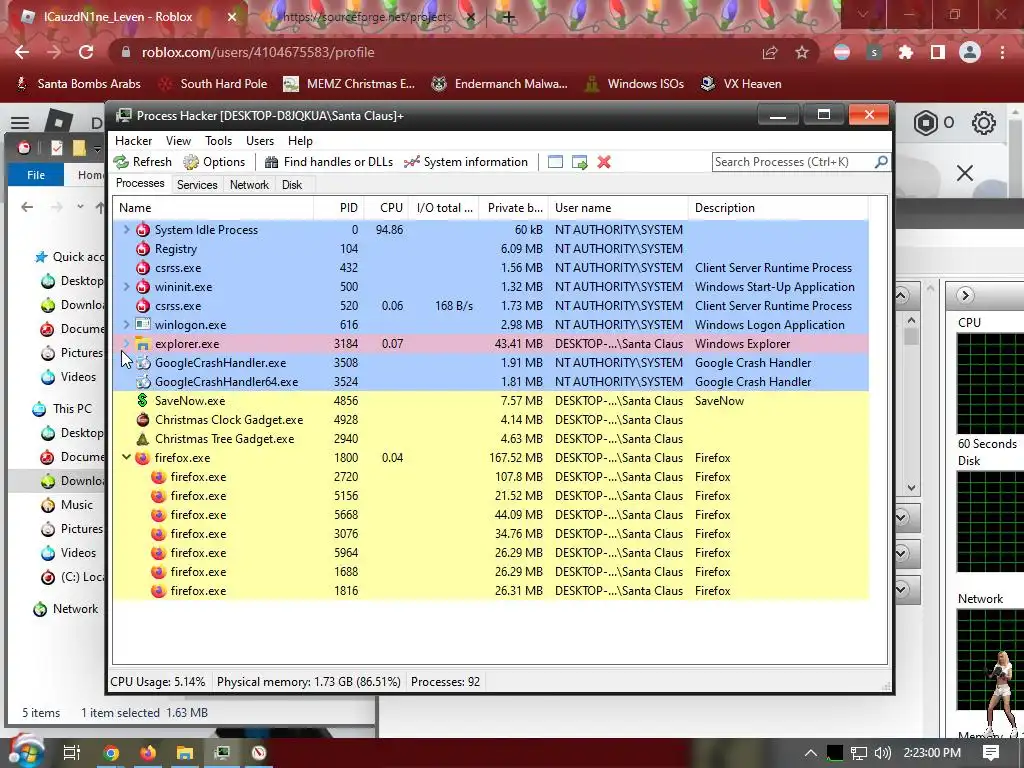Image resolution: width=1024 pixels, height=768 pixels.
Task: Click the search magnifier icon in Process Hacker
Action: click(881, 161)
